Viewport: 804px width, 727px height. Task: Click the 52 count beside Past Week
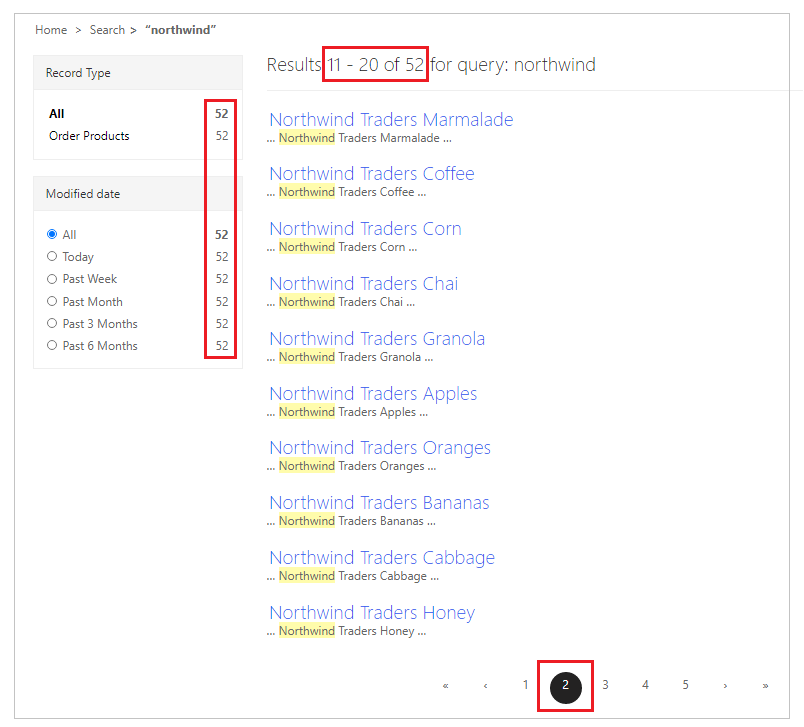click(x=222, y=279)
